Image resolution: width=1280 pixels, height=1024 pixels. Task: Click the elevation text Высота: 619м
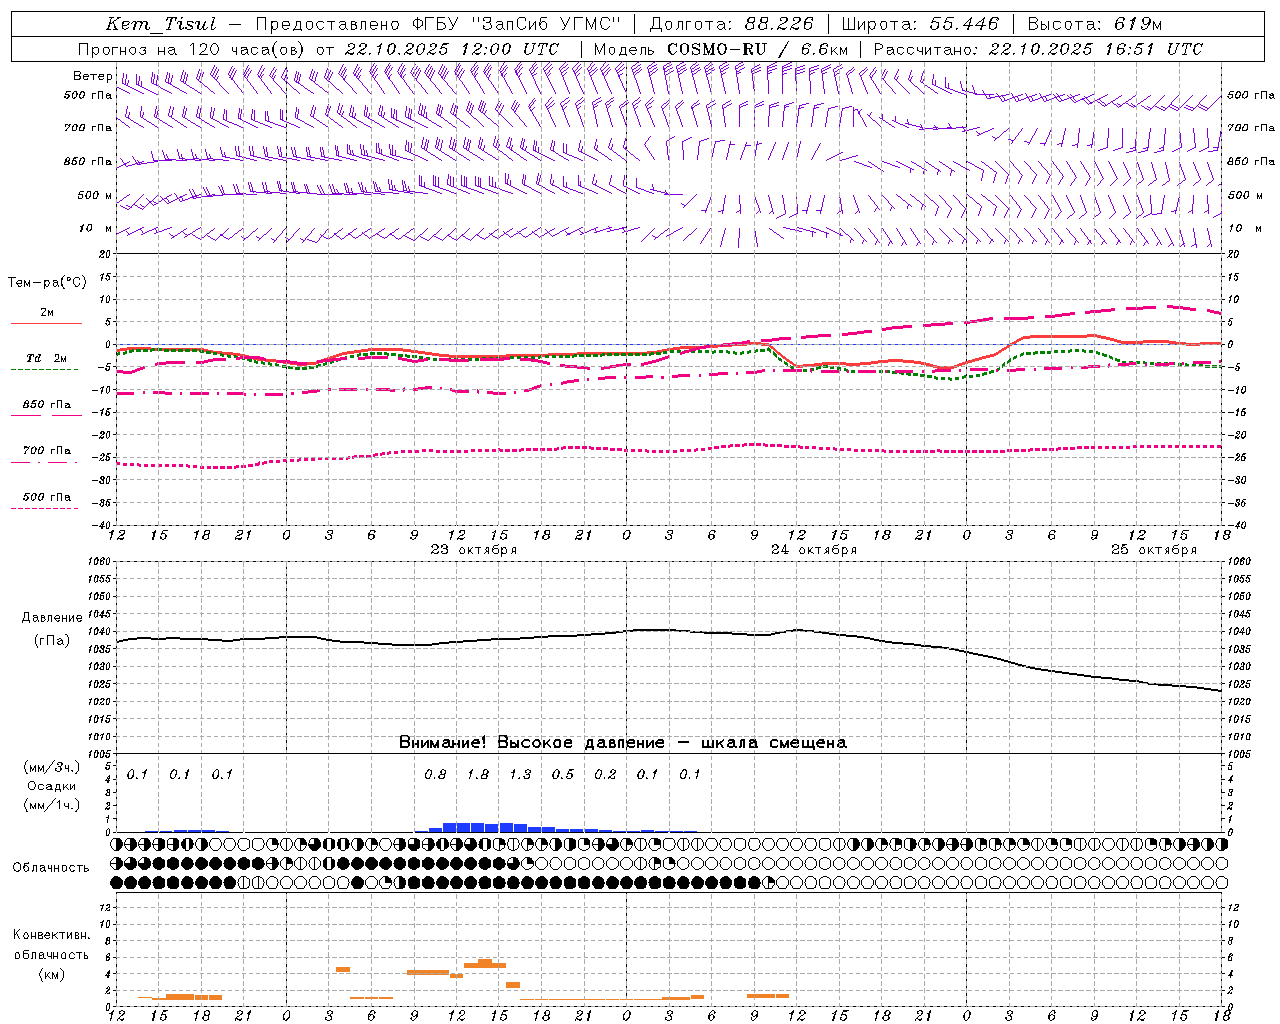pos(1095,24)
